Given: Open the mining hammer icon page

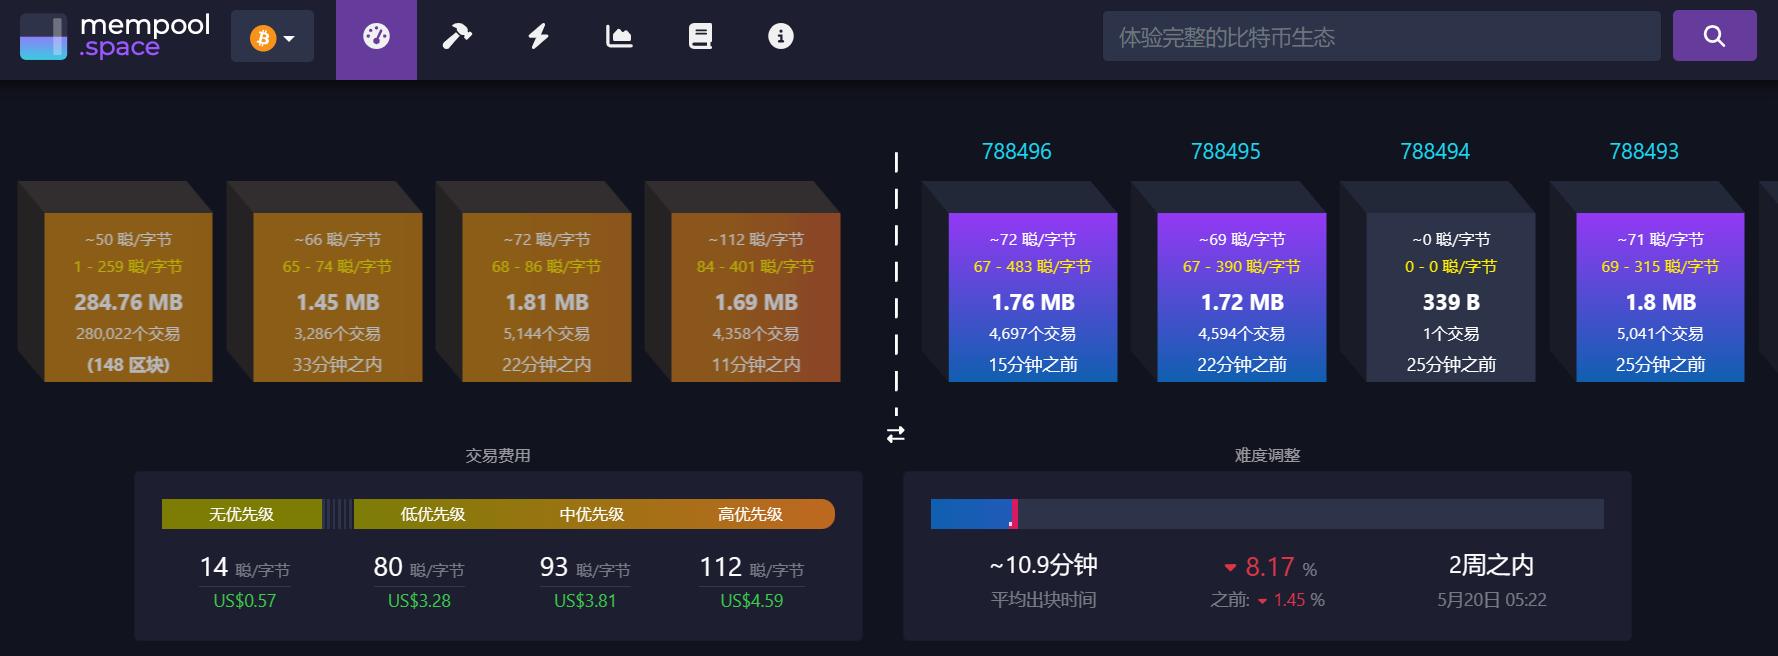Looking at the screenshot, I should click(457, 38).
